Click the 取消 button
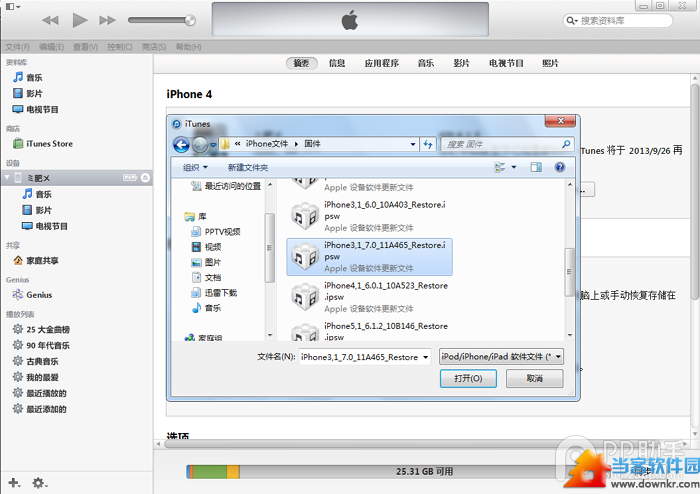Image resolution: width=700 pixels, height=494 pixels. tap(534, 378)
